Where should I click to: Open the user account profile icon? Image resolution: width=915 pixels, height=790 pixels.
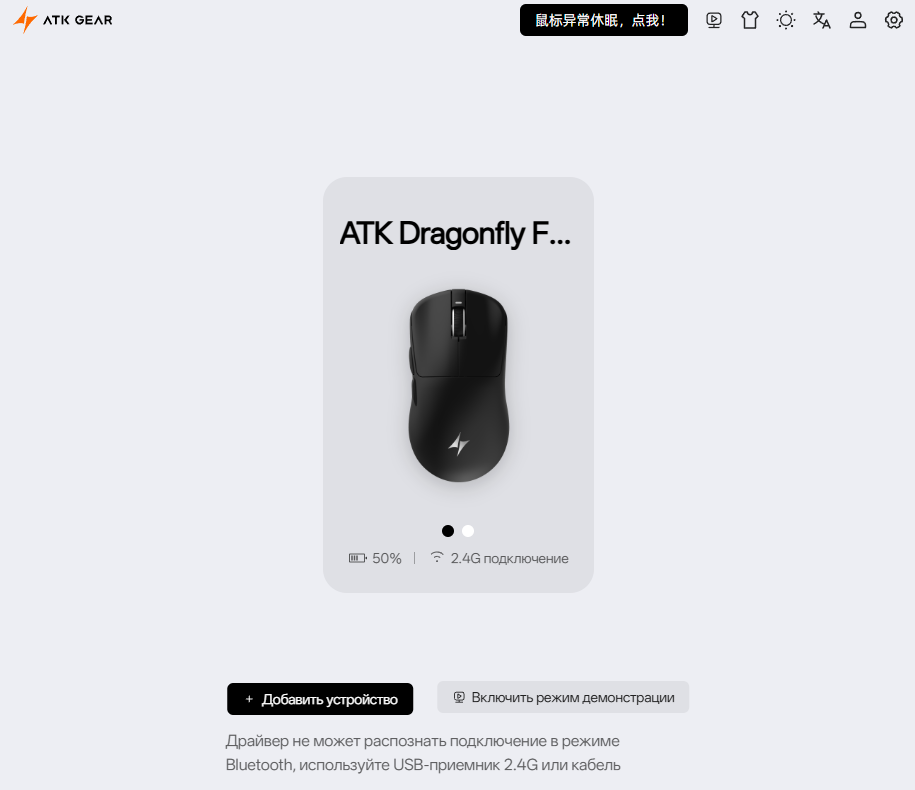coord(858,20)
